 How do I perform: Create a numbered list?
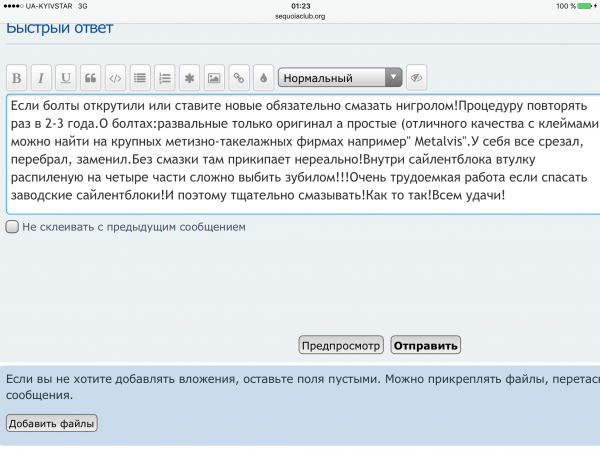click(165, 77)
